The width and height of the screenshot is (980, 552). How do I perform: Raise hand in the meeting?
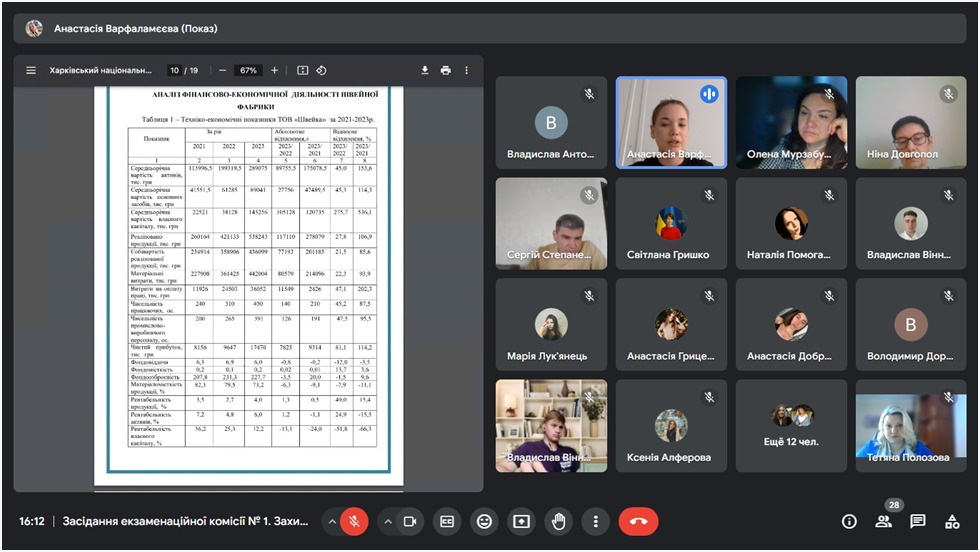tap(558, 521)
